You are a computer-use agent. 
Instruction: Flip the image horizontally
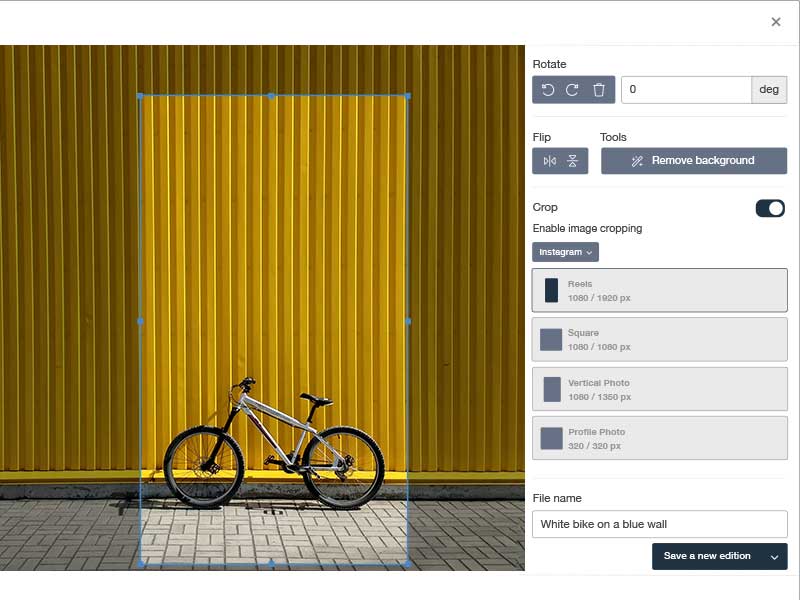[549, 161]
